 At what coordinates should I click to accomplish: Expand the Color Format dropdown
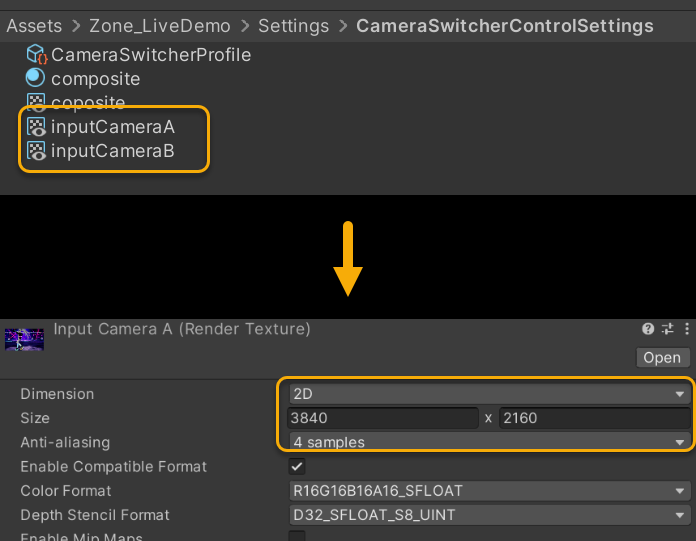pos(488,491)
